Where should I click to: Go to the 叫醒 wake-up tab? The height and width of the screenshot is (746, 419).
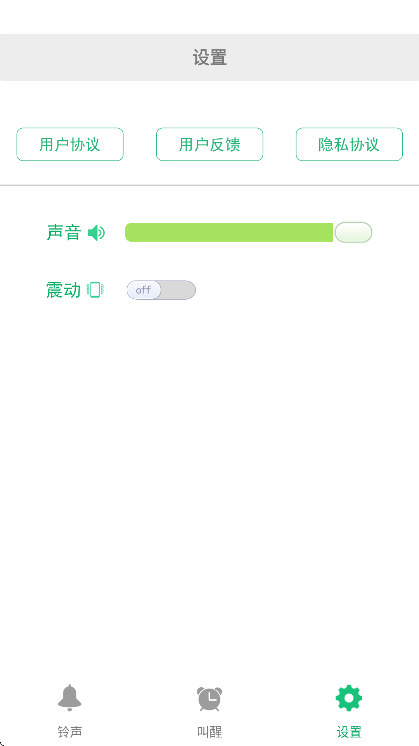[209, 731]
